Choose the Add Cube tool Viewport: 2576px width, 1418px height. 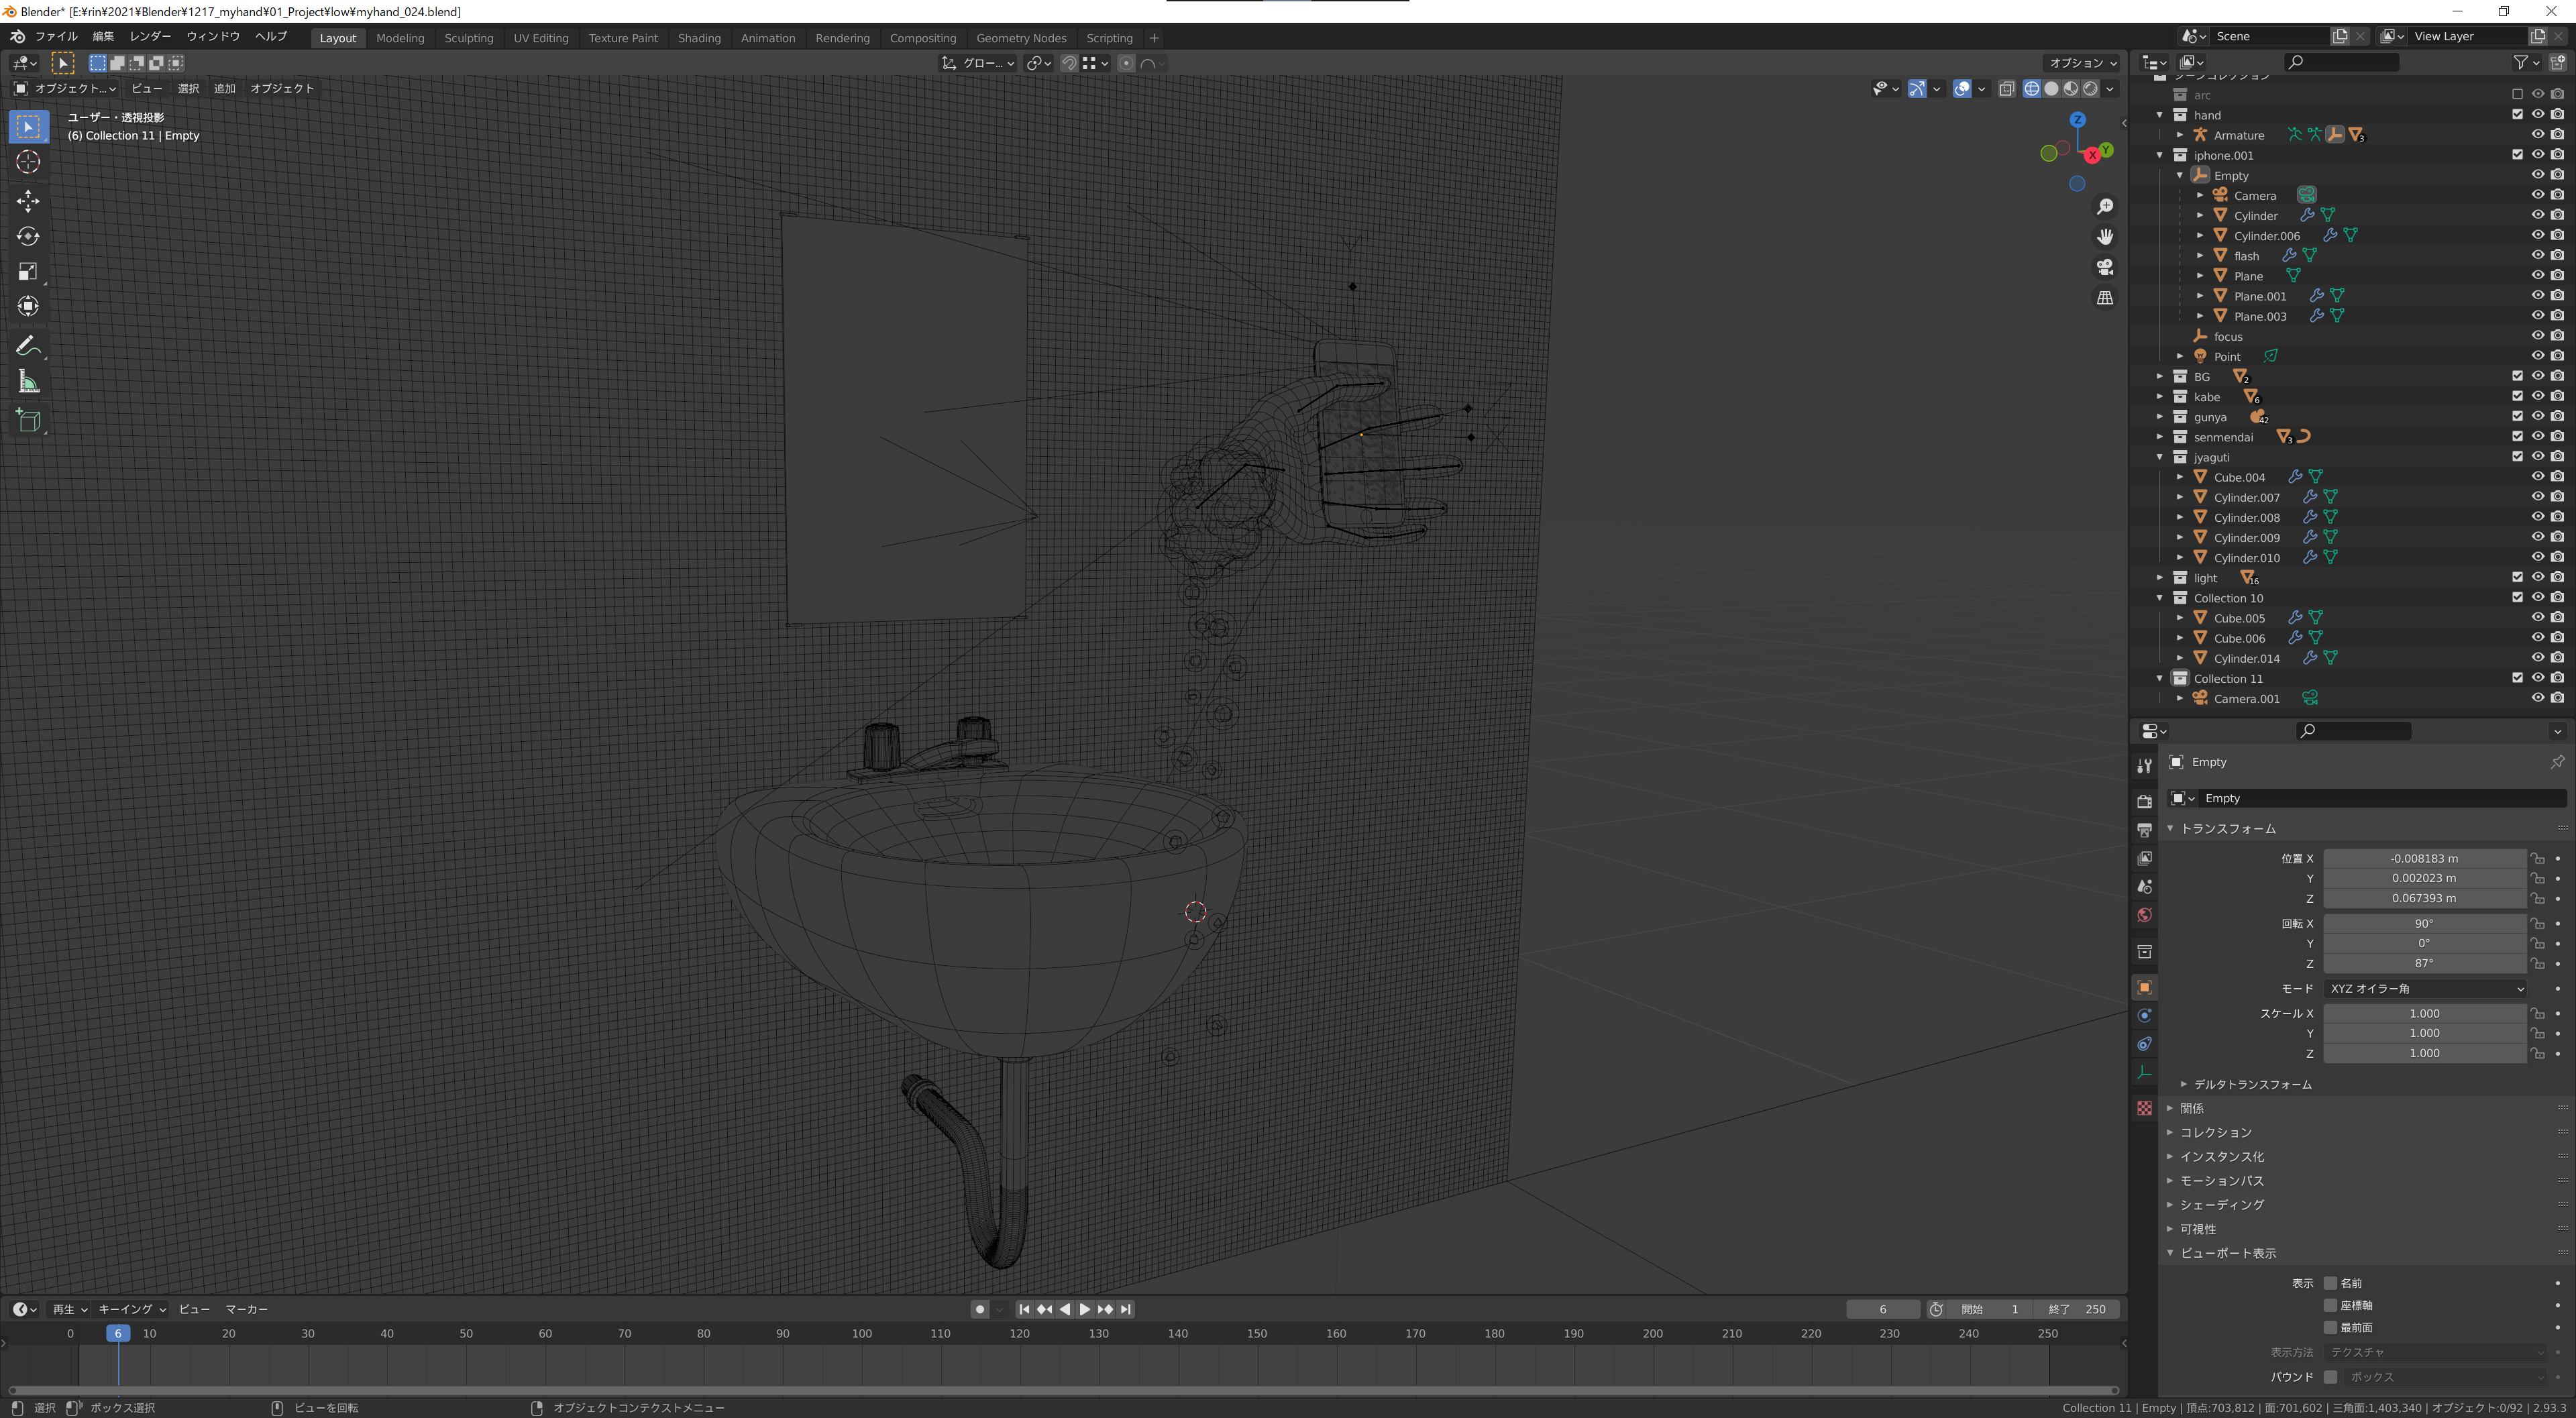coord(28,420)
